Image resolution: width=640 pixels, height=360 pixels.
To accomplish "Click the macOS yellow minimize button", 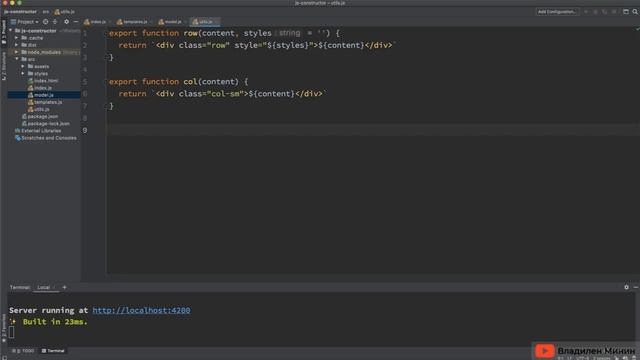I will 12,2.
